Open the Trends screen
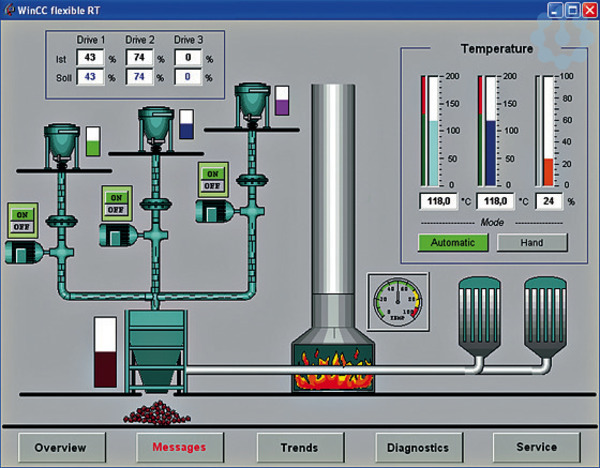Image resolution: width=600 pixels, height=468 pixels. (300, 447)
